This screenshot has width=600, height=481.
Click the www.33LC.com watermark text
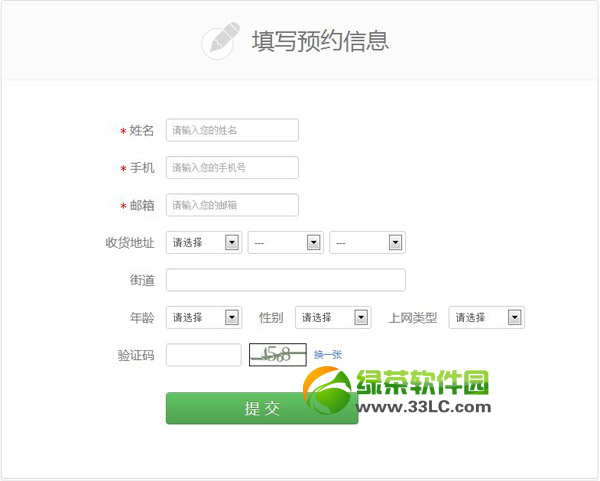(424, 407)
